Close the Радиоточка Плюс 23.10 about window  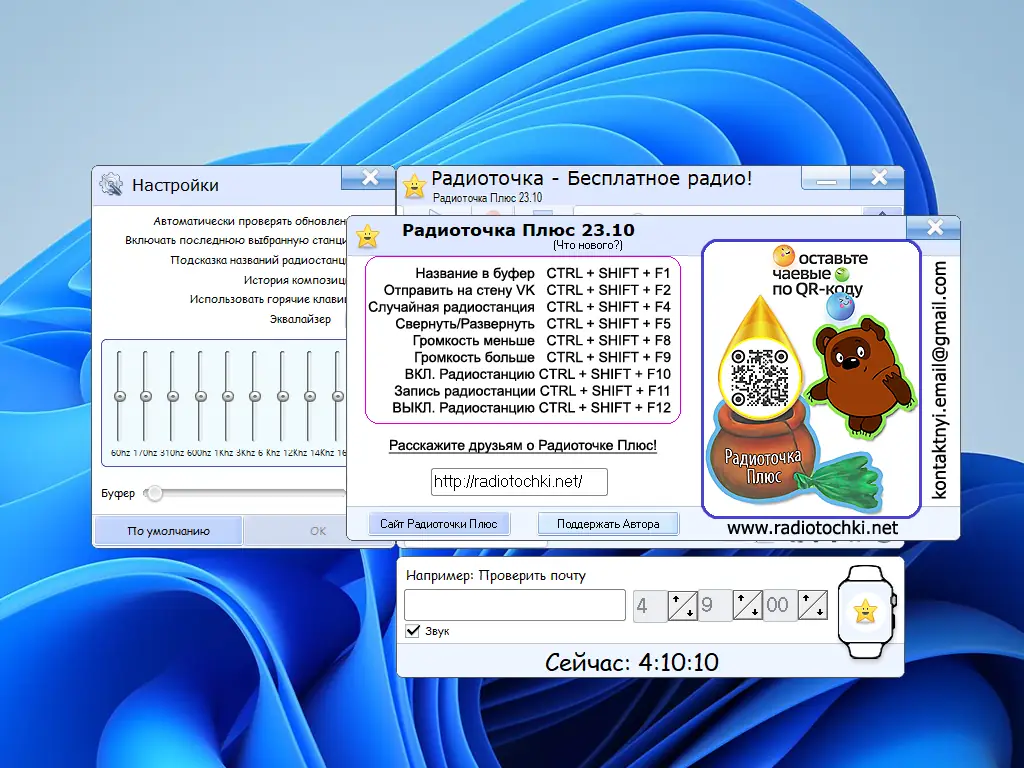point(935,227)
